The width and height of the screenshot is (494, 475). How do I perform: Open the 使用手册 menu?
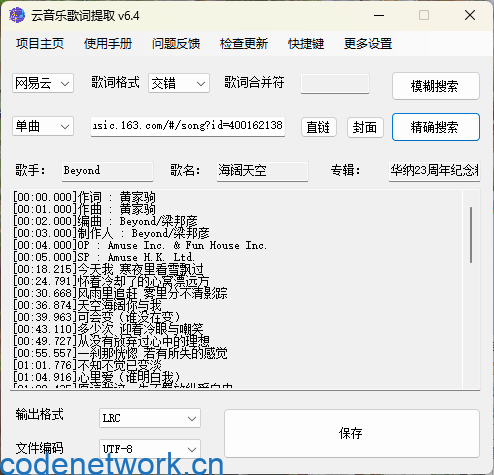pos(108,44)
